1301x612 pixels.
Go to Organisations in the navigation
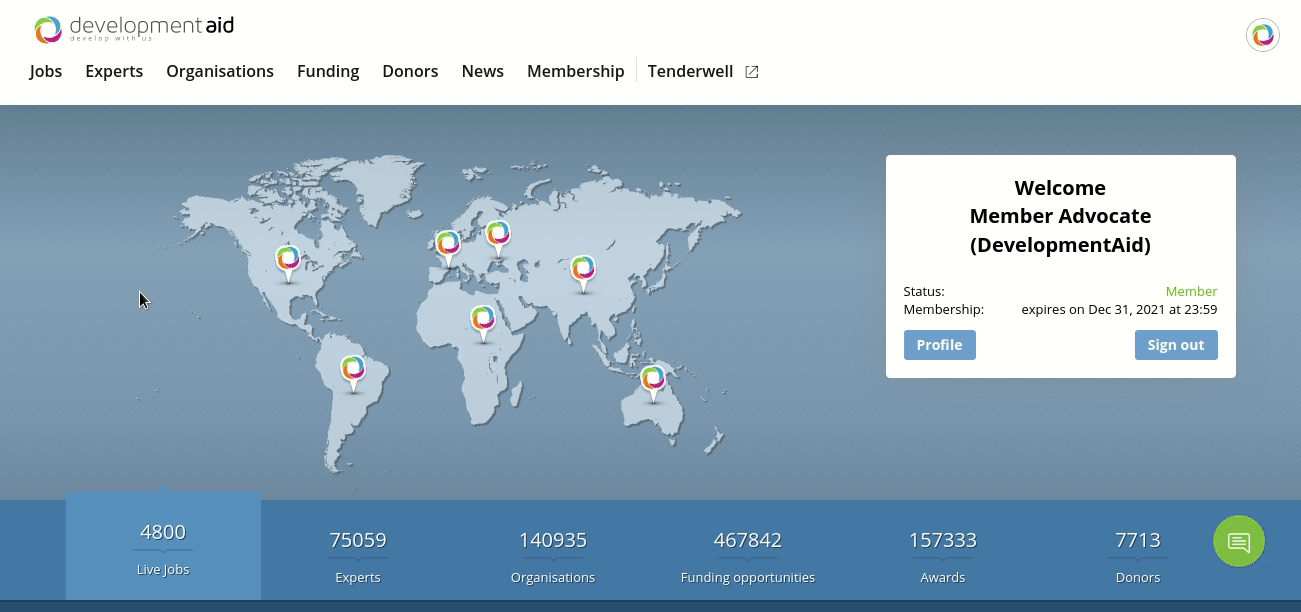(220, 72)
